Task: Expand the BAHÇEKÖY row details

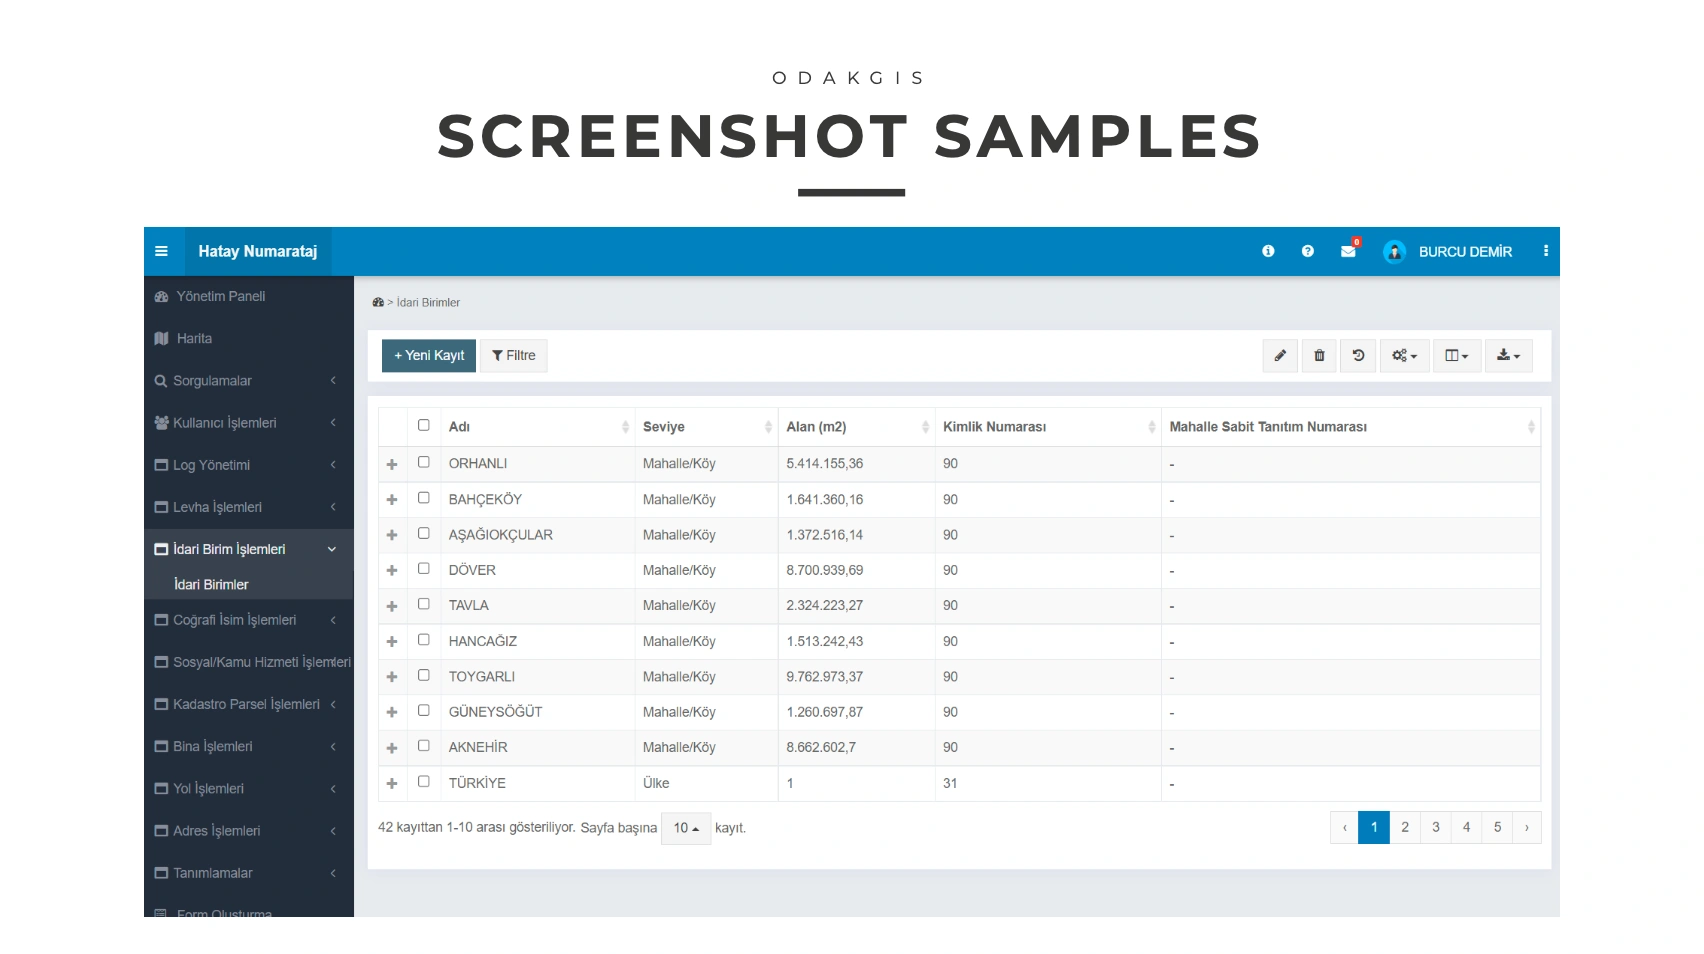Action: pos(392,499)
